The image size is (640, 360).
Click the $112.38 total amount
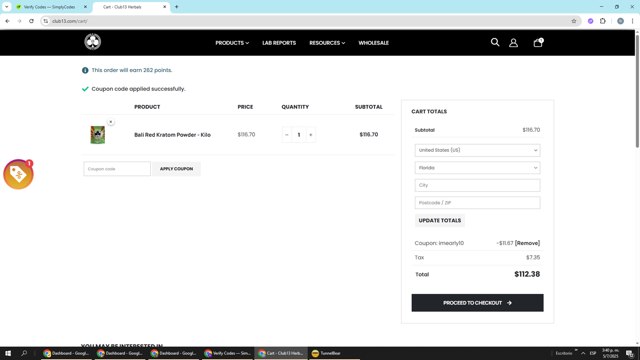click(x=527, y=274)
